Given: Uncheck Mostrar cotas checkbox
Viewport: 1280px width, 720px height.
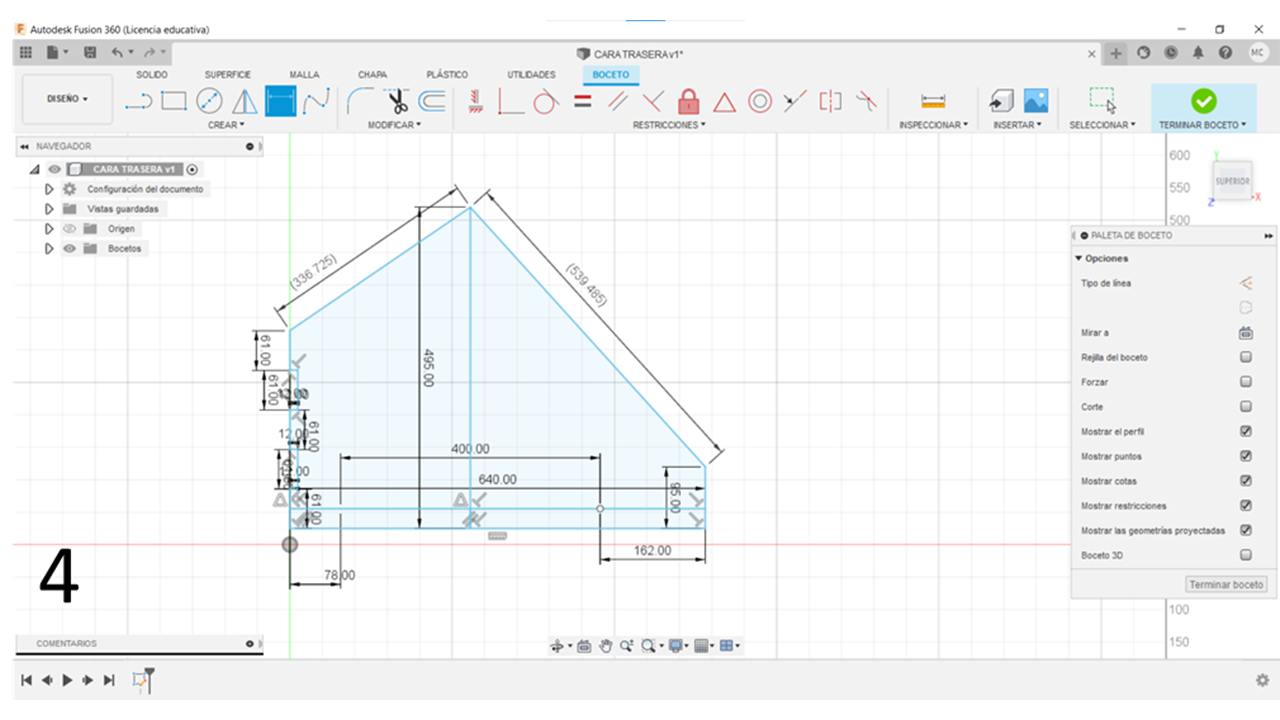Looking at the screenshot, I should (1246, 481).
